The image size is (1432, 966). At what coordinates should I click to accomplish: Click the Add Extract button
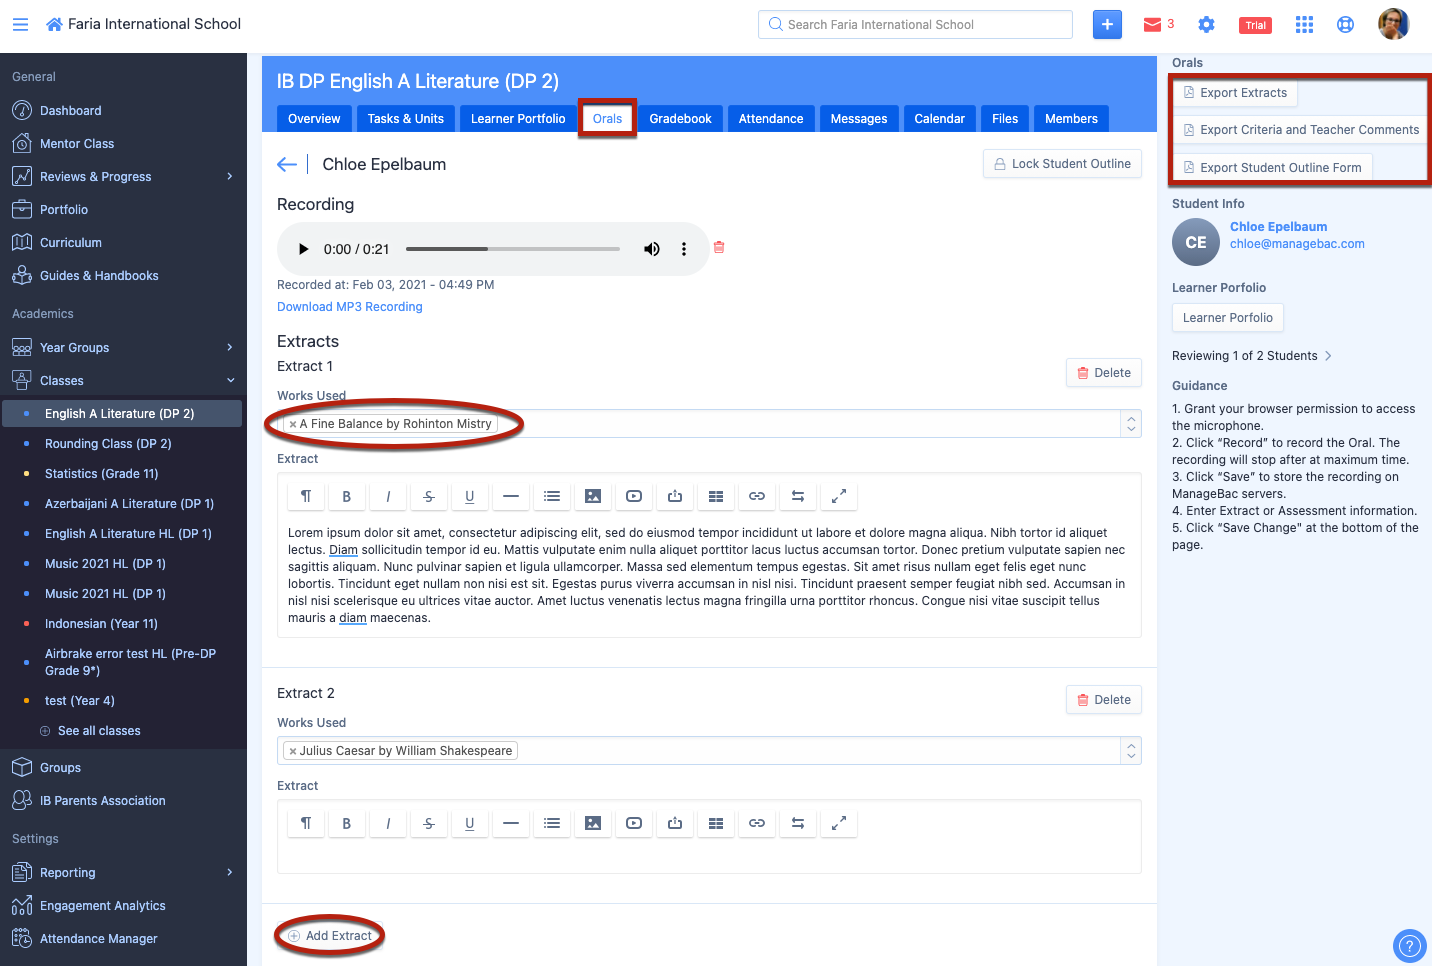pyautogui.click(x=330, y=936)
